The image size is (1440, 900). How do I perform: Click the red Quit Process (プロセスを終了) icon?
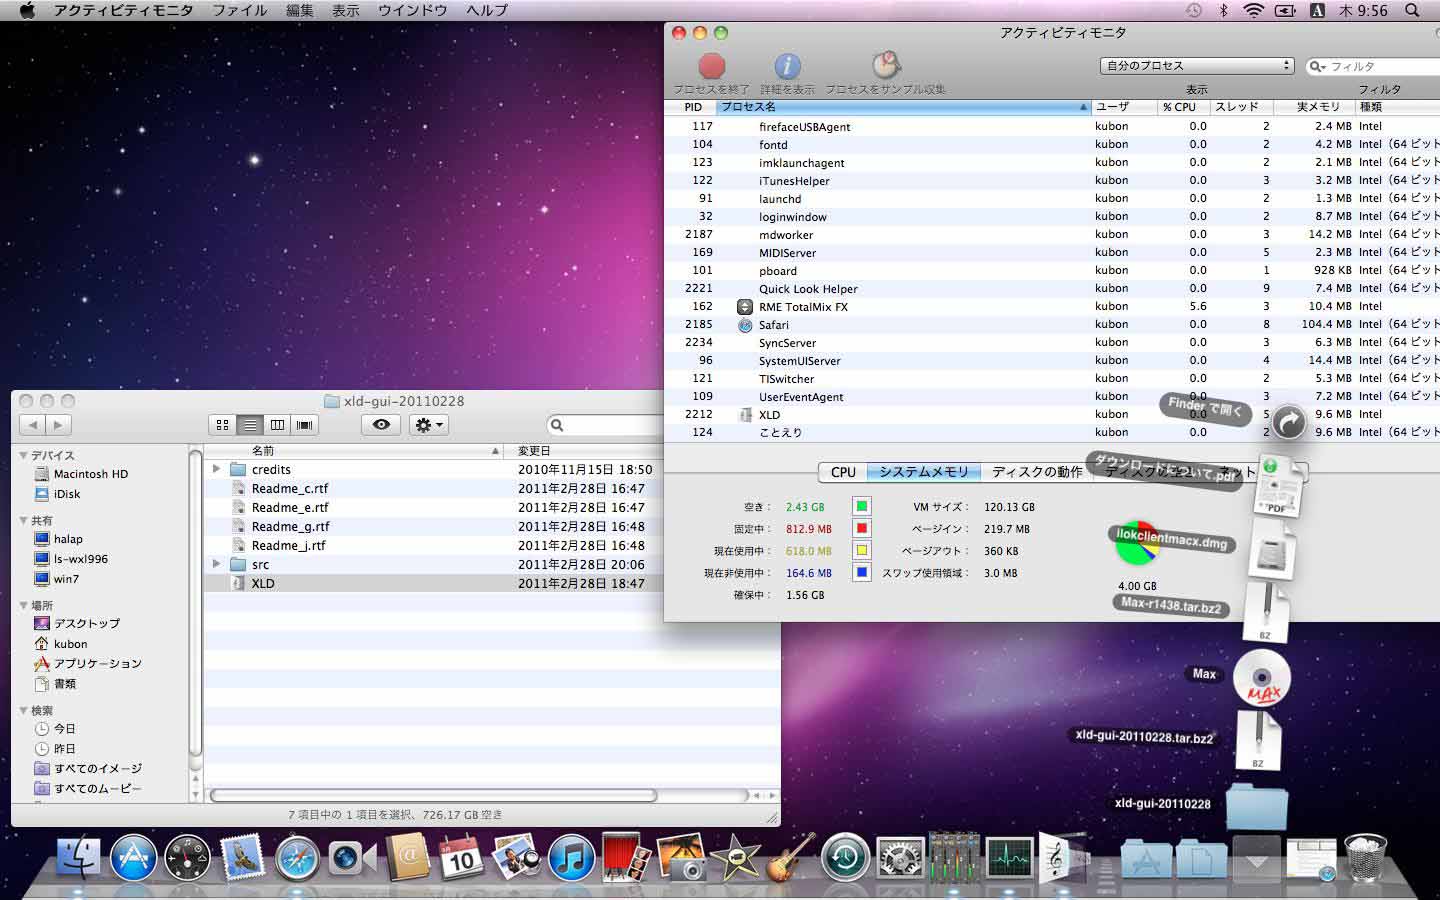point(711,66)
